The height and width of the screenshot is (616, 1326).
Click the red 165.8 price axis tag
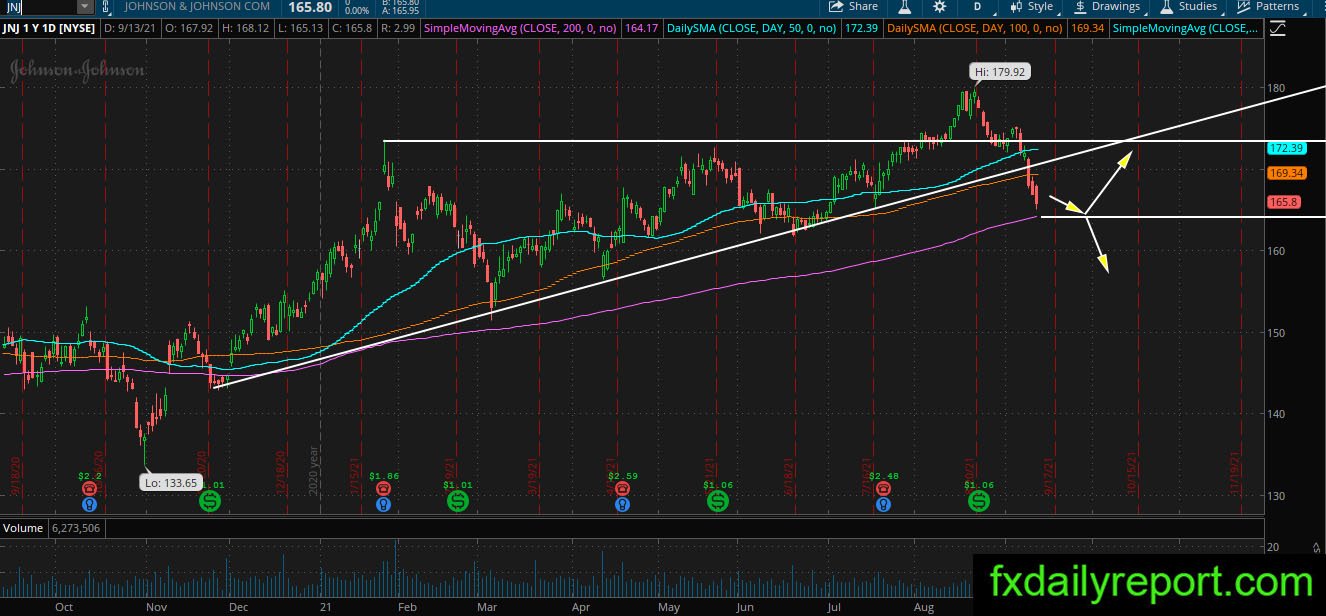(x=1283, y=202)
